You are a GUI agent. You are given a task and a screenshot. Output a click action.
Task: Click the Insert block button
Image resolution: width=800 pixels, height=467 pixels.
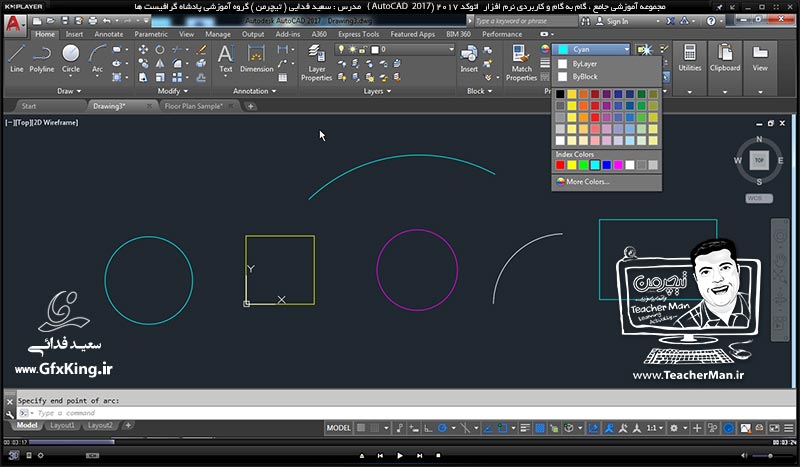coord(469,59)
